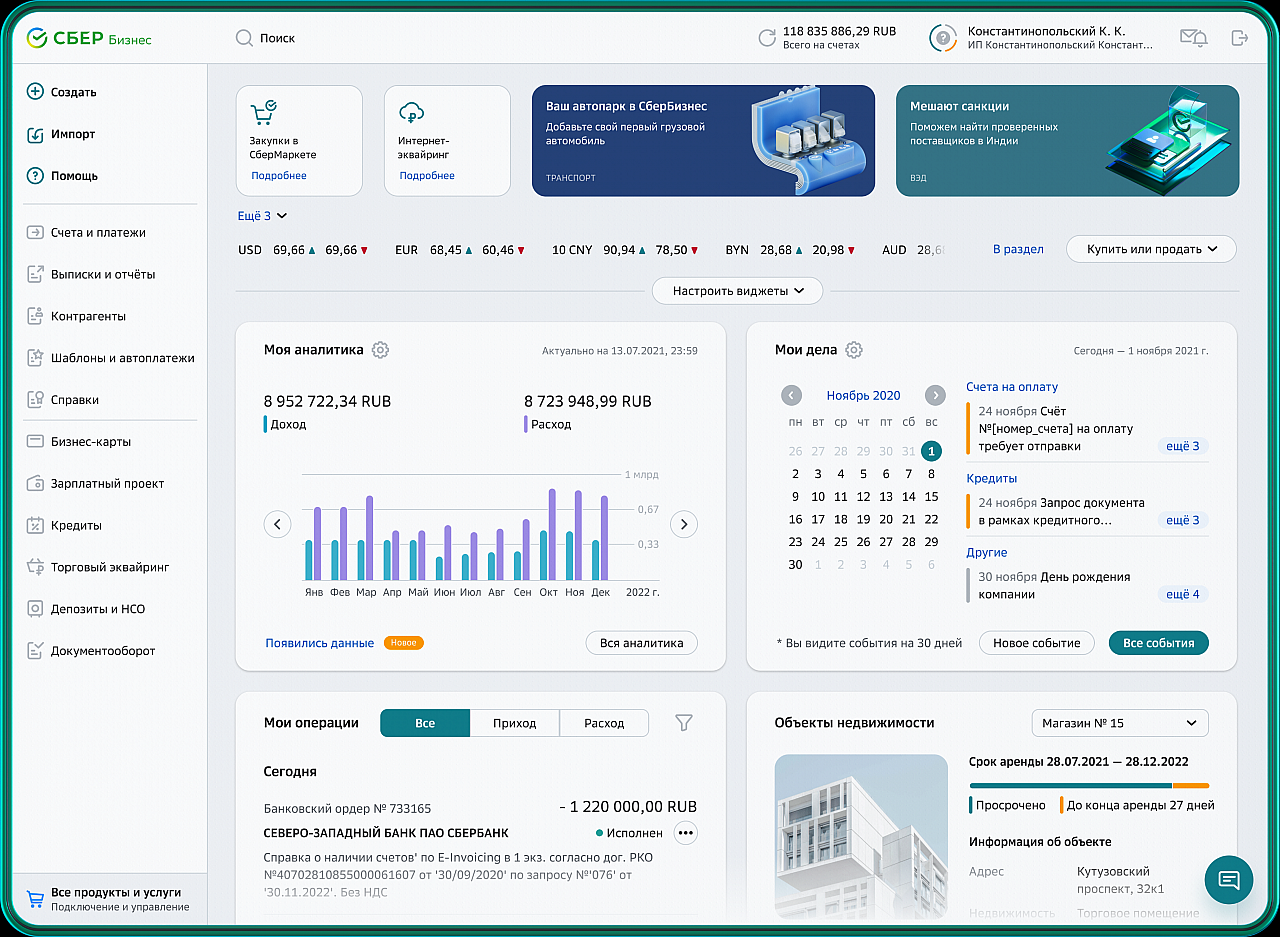Click the logout icon in header
The width and height of the screenshot is (1280, 937).
point(1240,38)
